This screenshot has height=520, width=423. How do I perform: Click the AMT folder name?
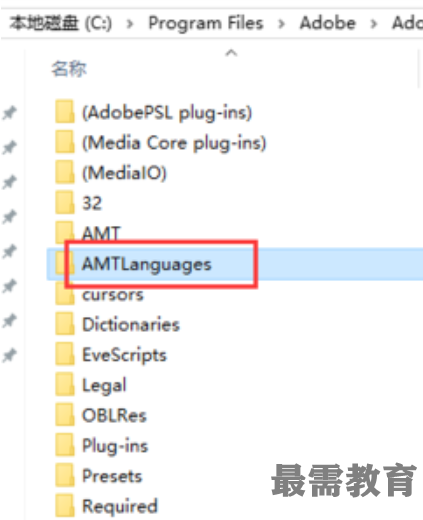tap(101, 233)
